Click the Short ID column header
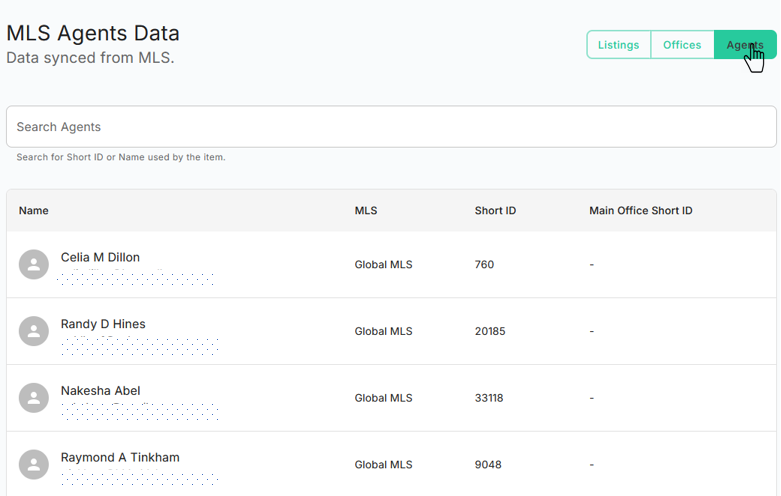 click(x=495, y=211)
